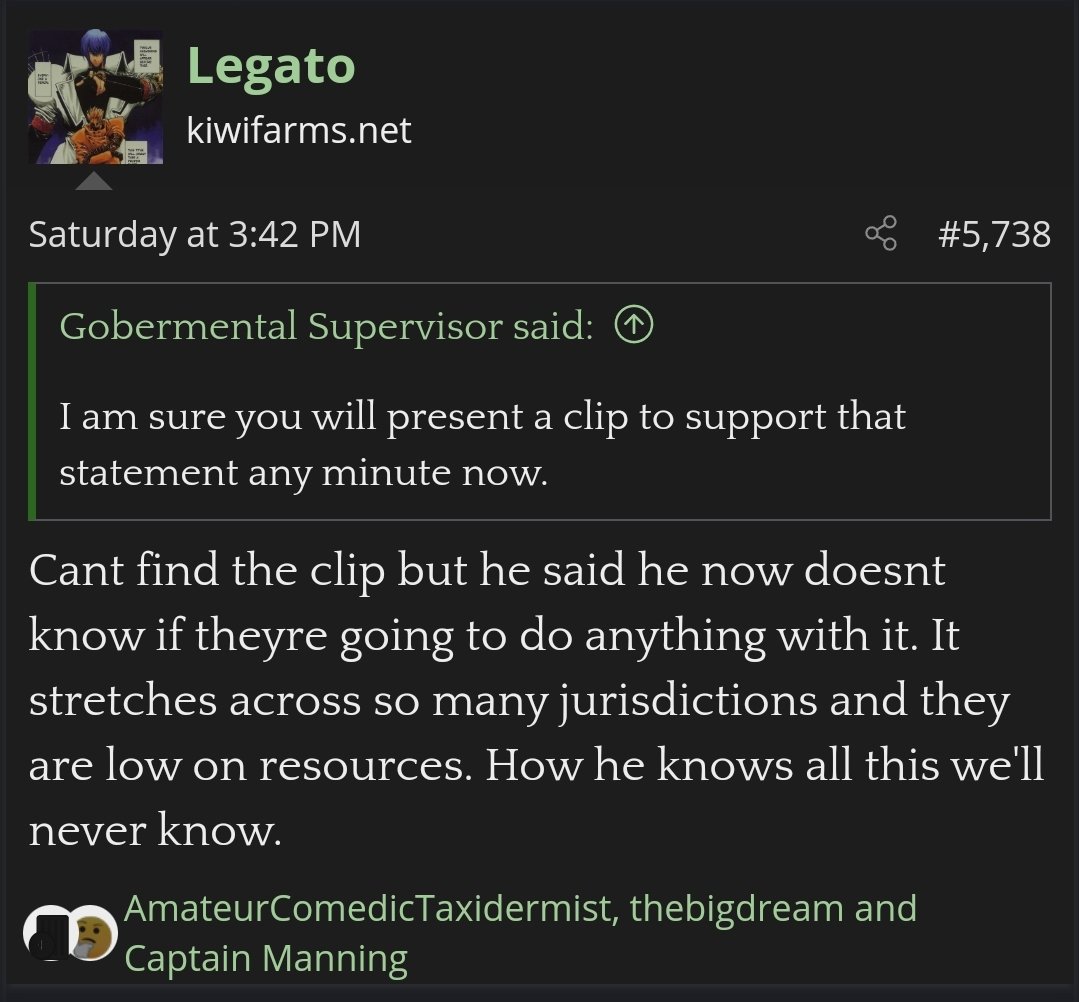Open the Legato username profile link
Image resolution: width=1079 pixels, height=1002 pixels.
271,66
